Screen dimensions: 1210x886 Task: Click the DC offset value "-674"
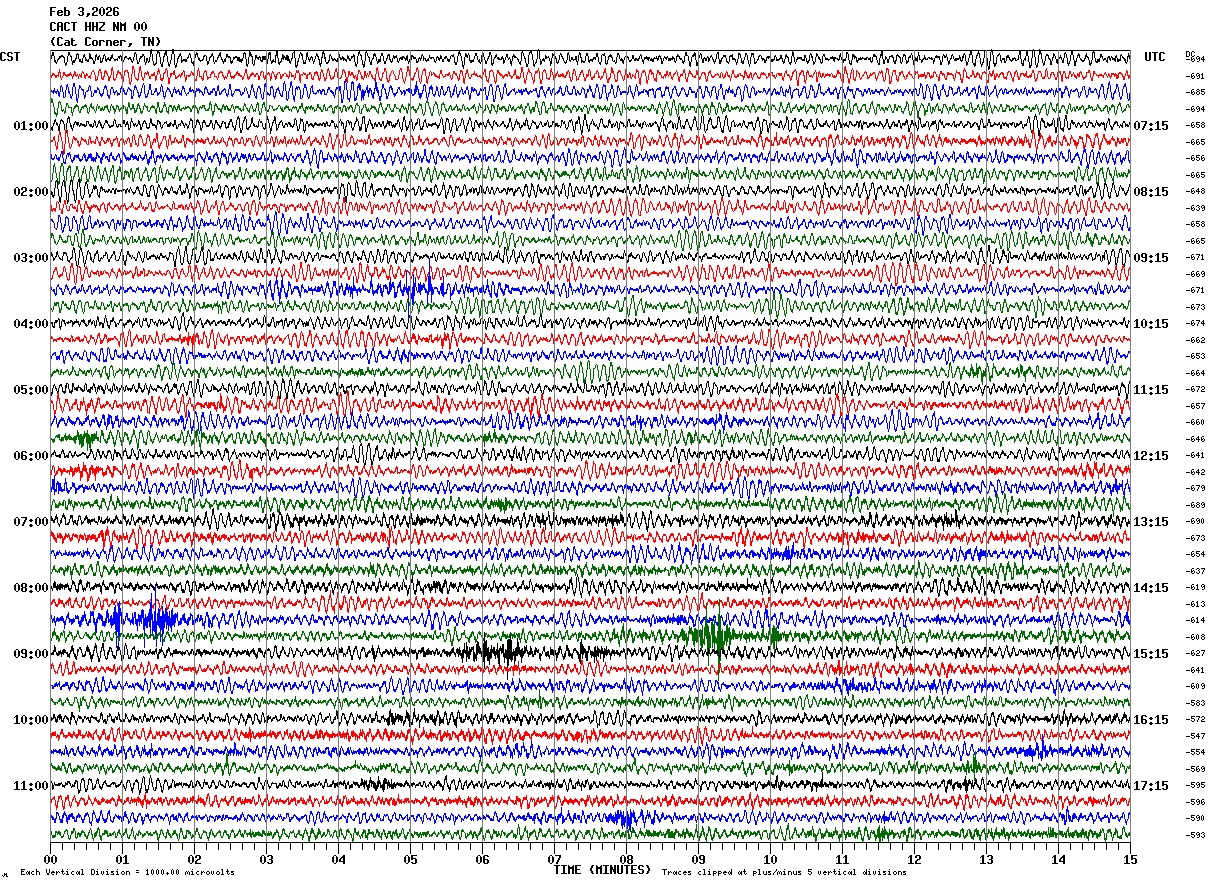tap(1195, 323)
